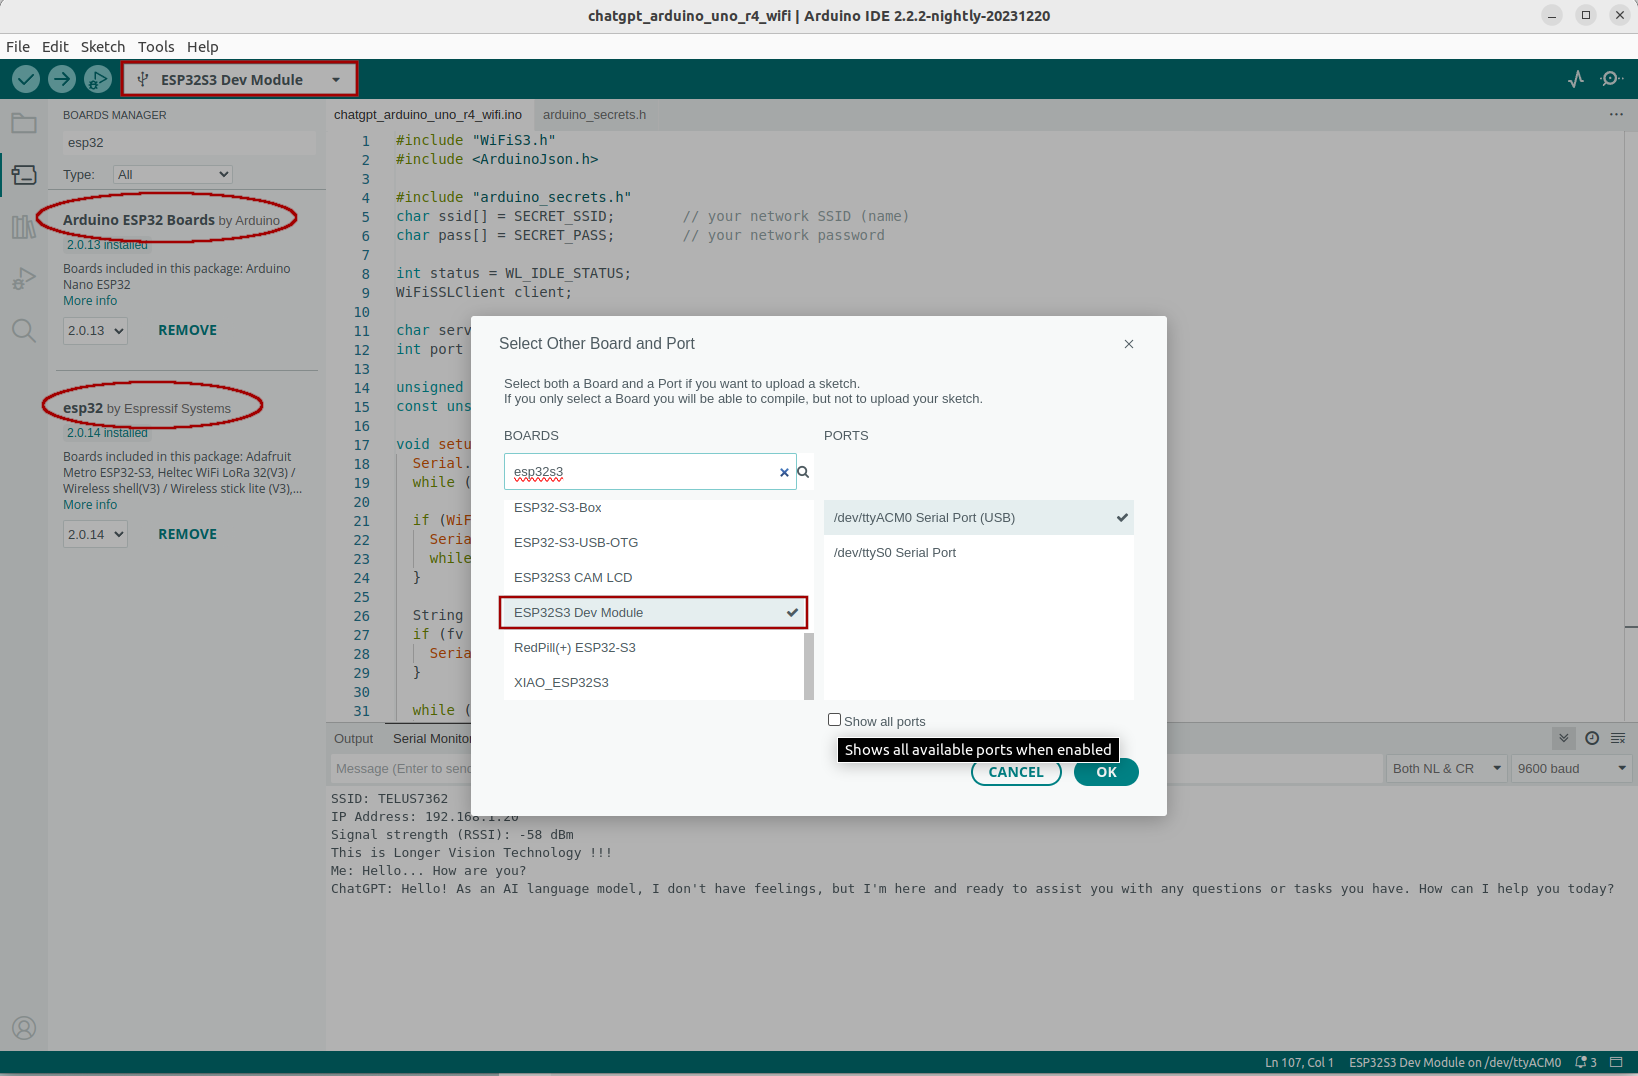Image resolution: width=1638 pixels, height=1076 pixels.
Task: Open the Edit menu
Action: click(x=55, y=47)
